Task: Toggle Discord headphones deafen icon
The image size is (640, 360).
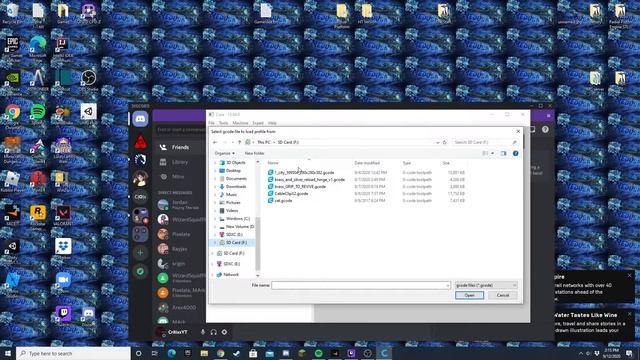Action: click(213, 332)
